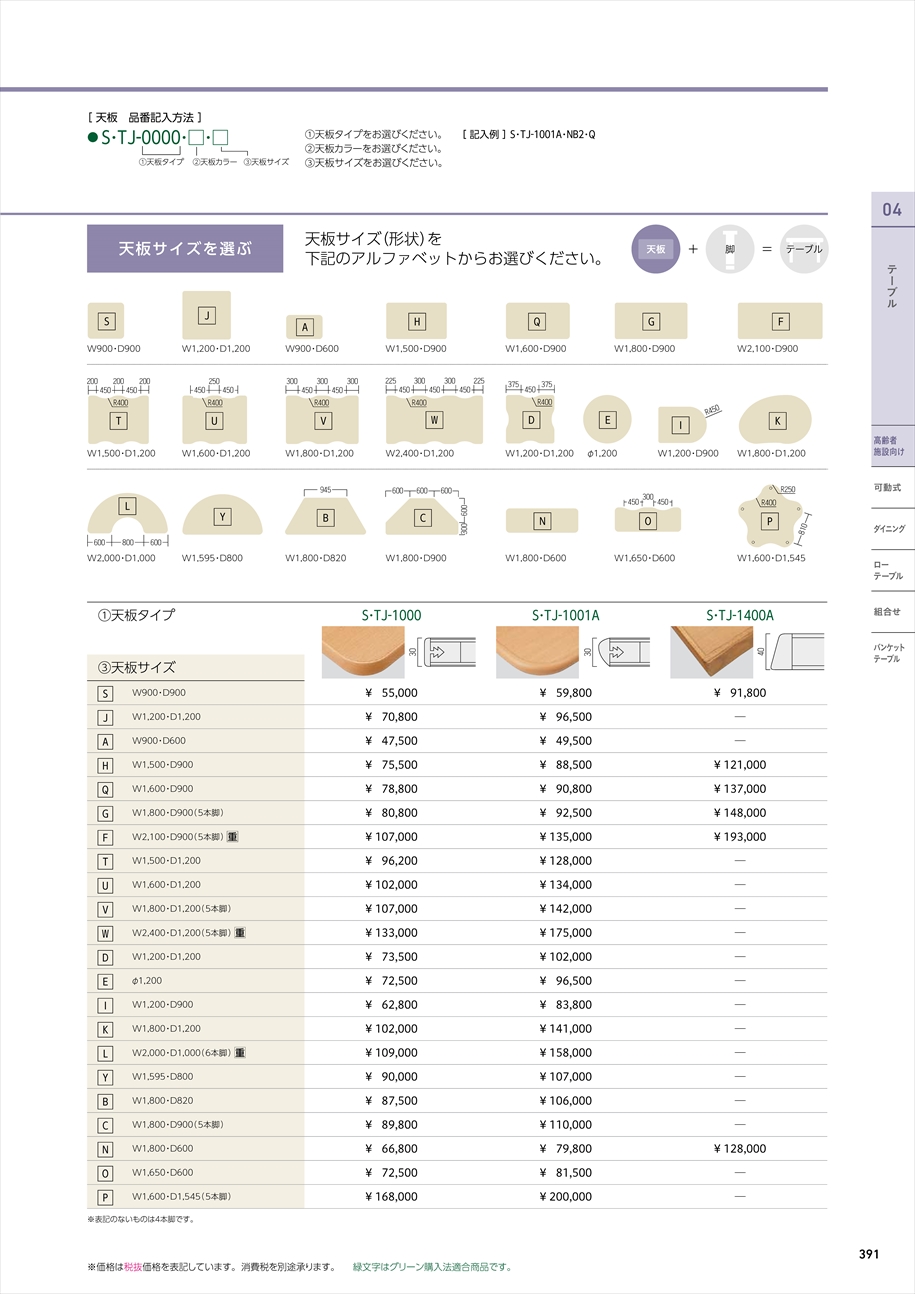Click page number 391

[x=869, y=1254]
